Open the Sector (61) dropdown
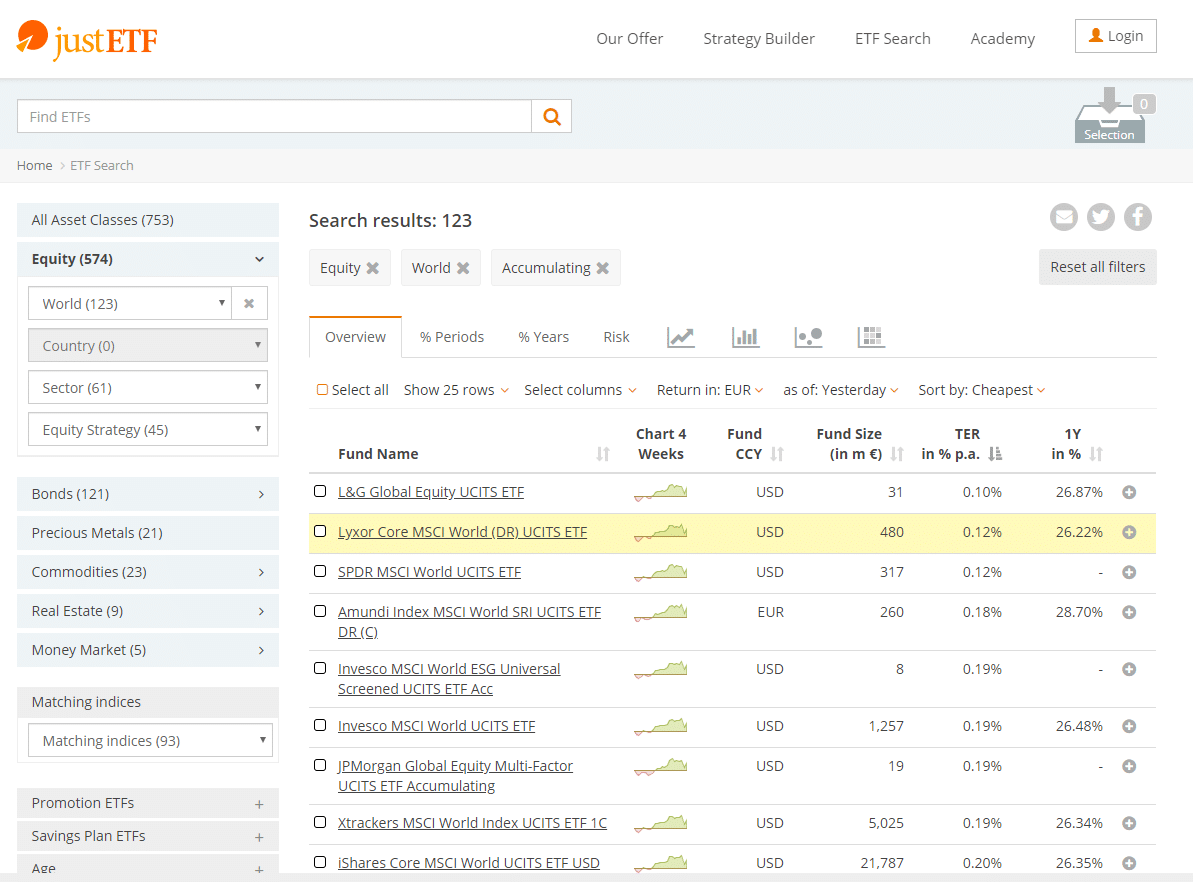 click(148, 387)
